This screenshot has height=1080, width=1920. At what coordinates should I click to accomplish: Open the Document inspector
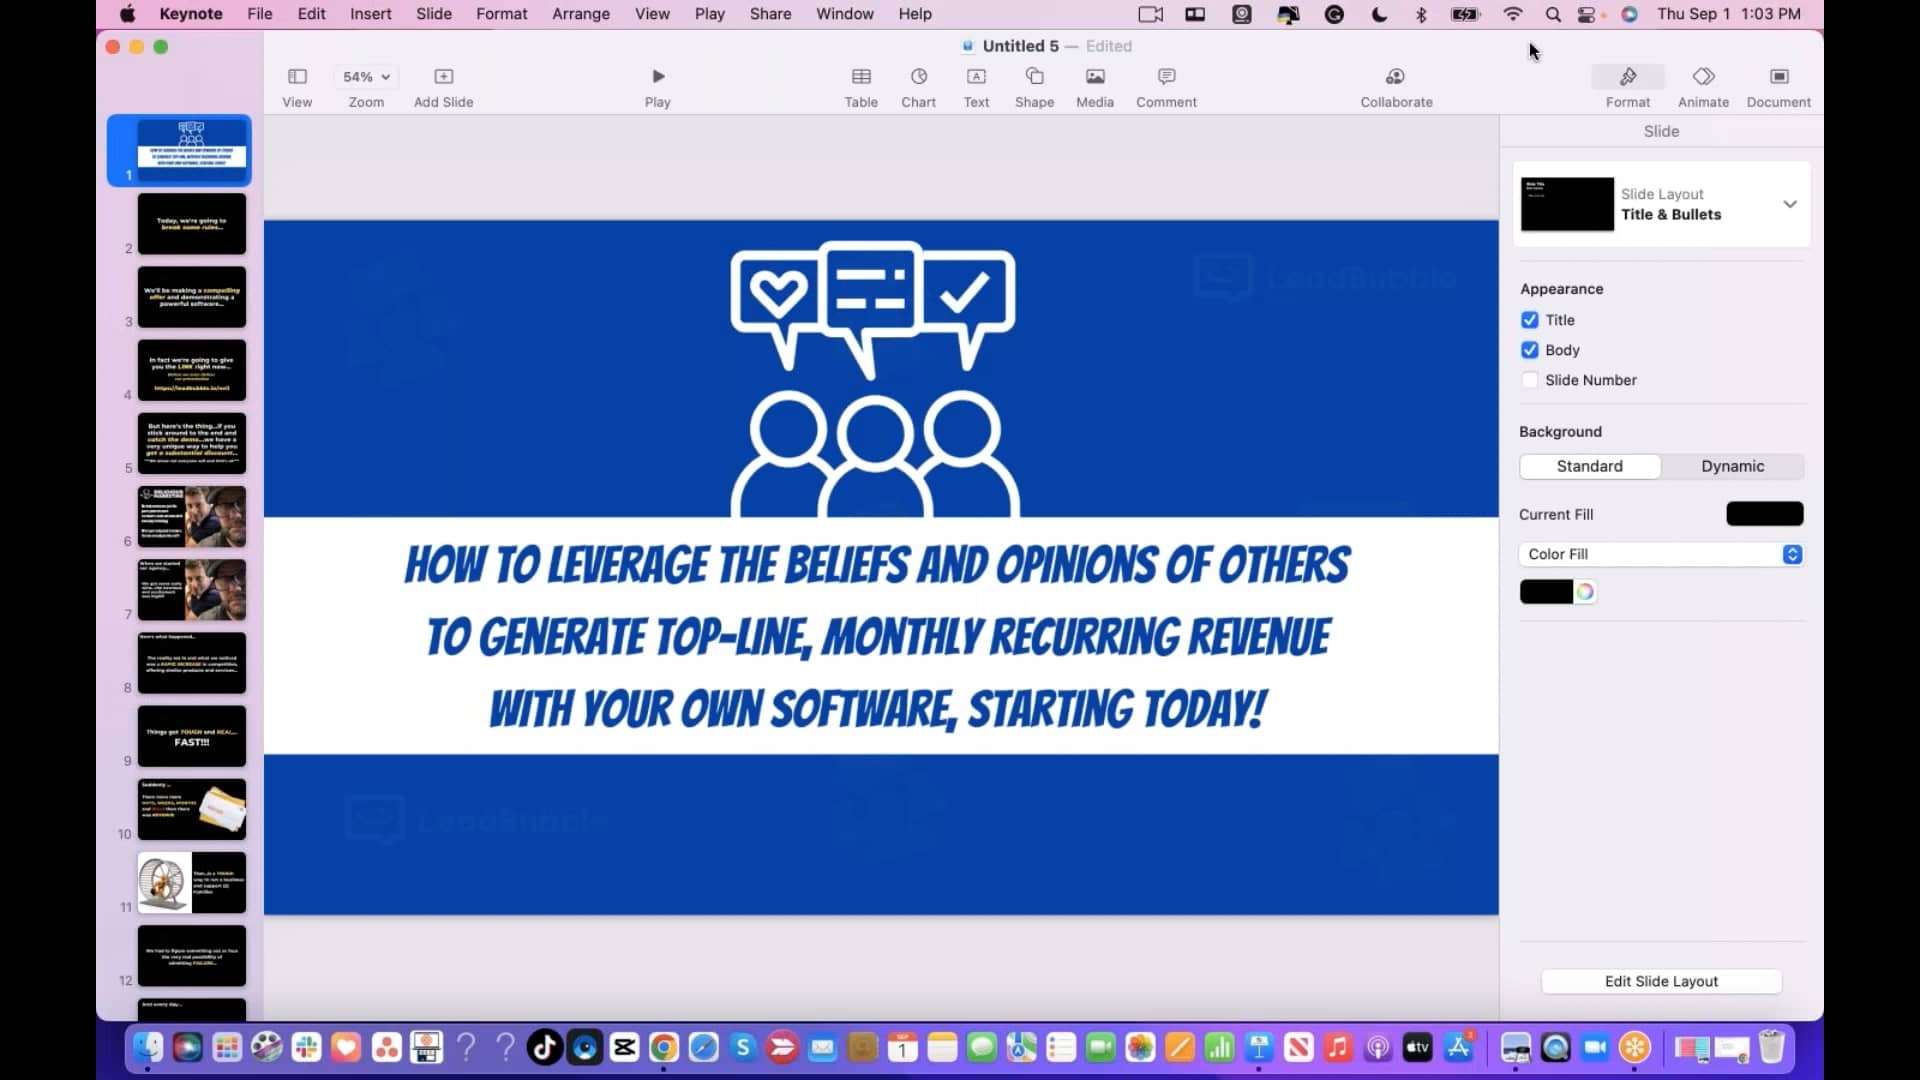pyautogui.click(x=1779, y=85)
